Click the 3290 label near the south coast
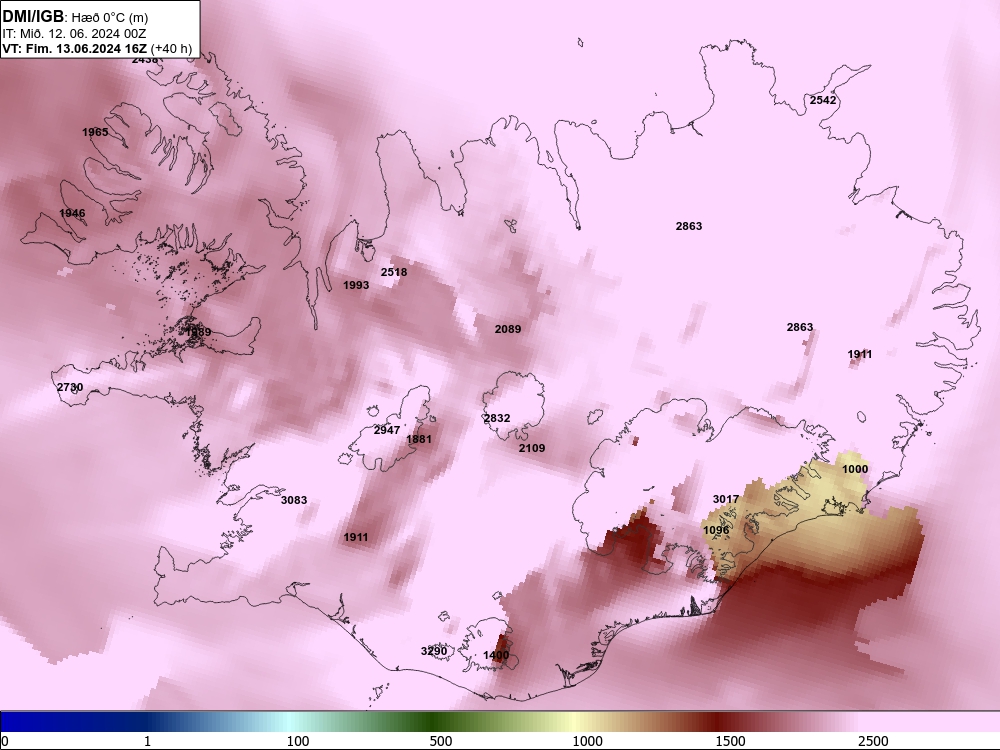Image resolution: width=1000 pixels, height=750 pixels. [x=434, y=651]
